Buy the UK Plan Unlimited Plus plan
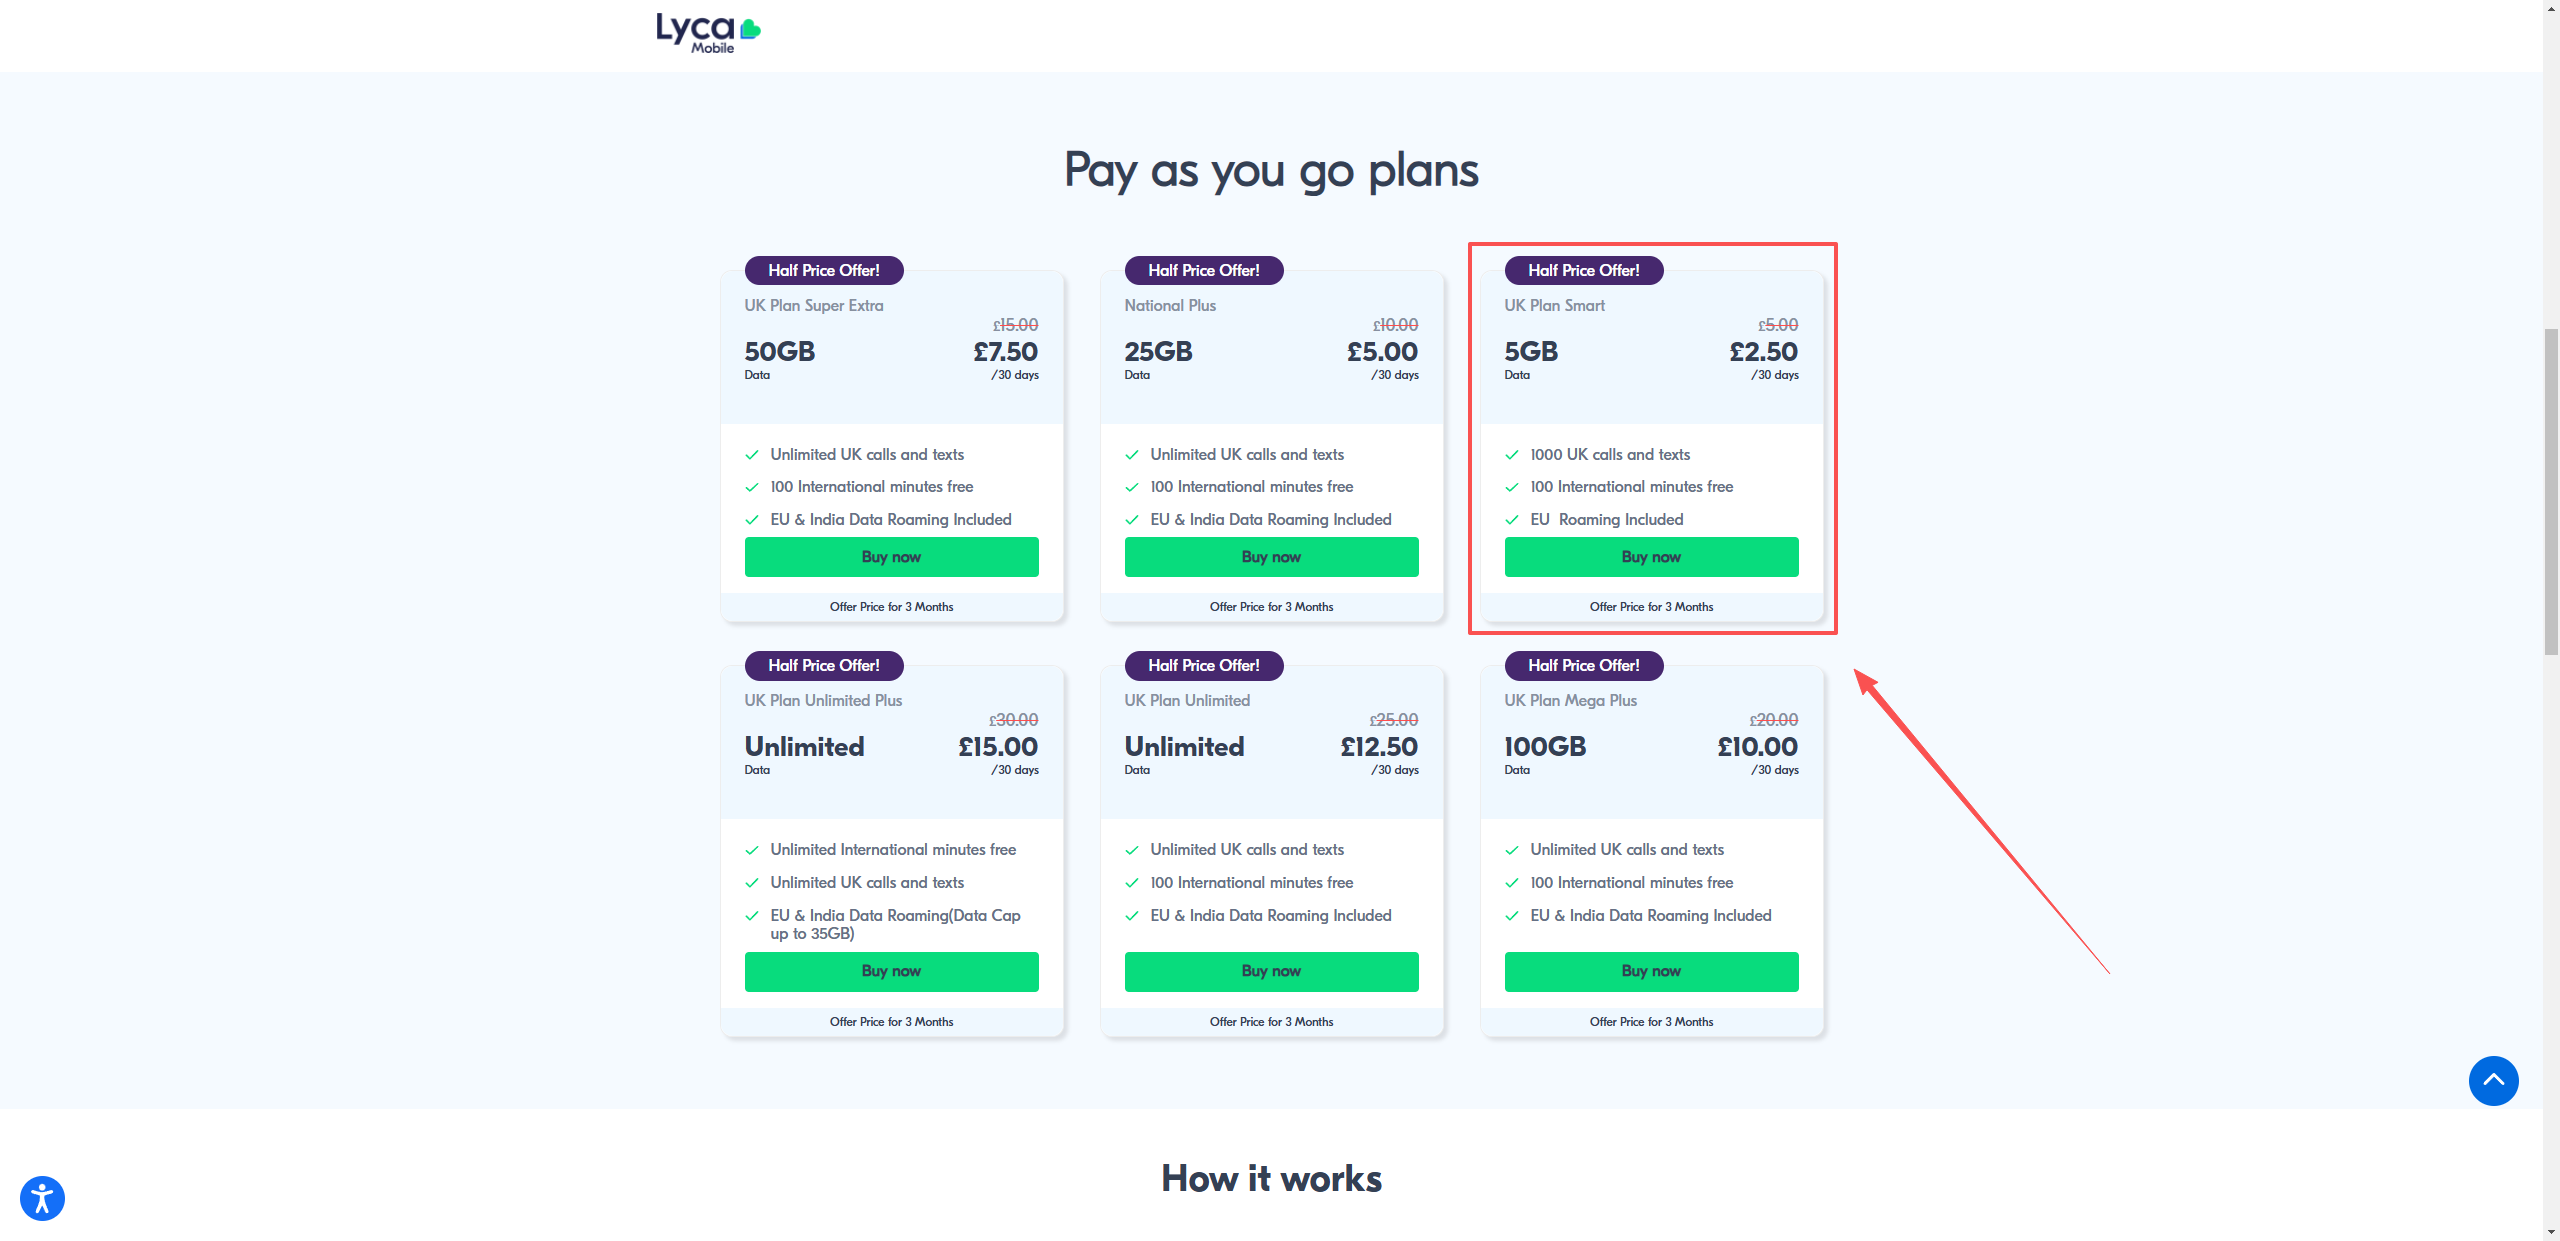The width and height of the screenshot is (2560, 1241). 891,971
